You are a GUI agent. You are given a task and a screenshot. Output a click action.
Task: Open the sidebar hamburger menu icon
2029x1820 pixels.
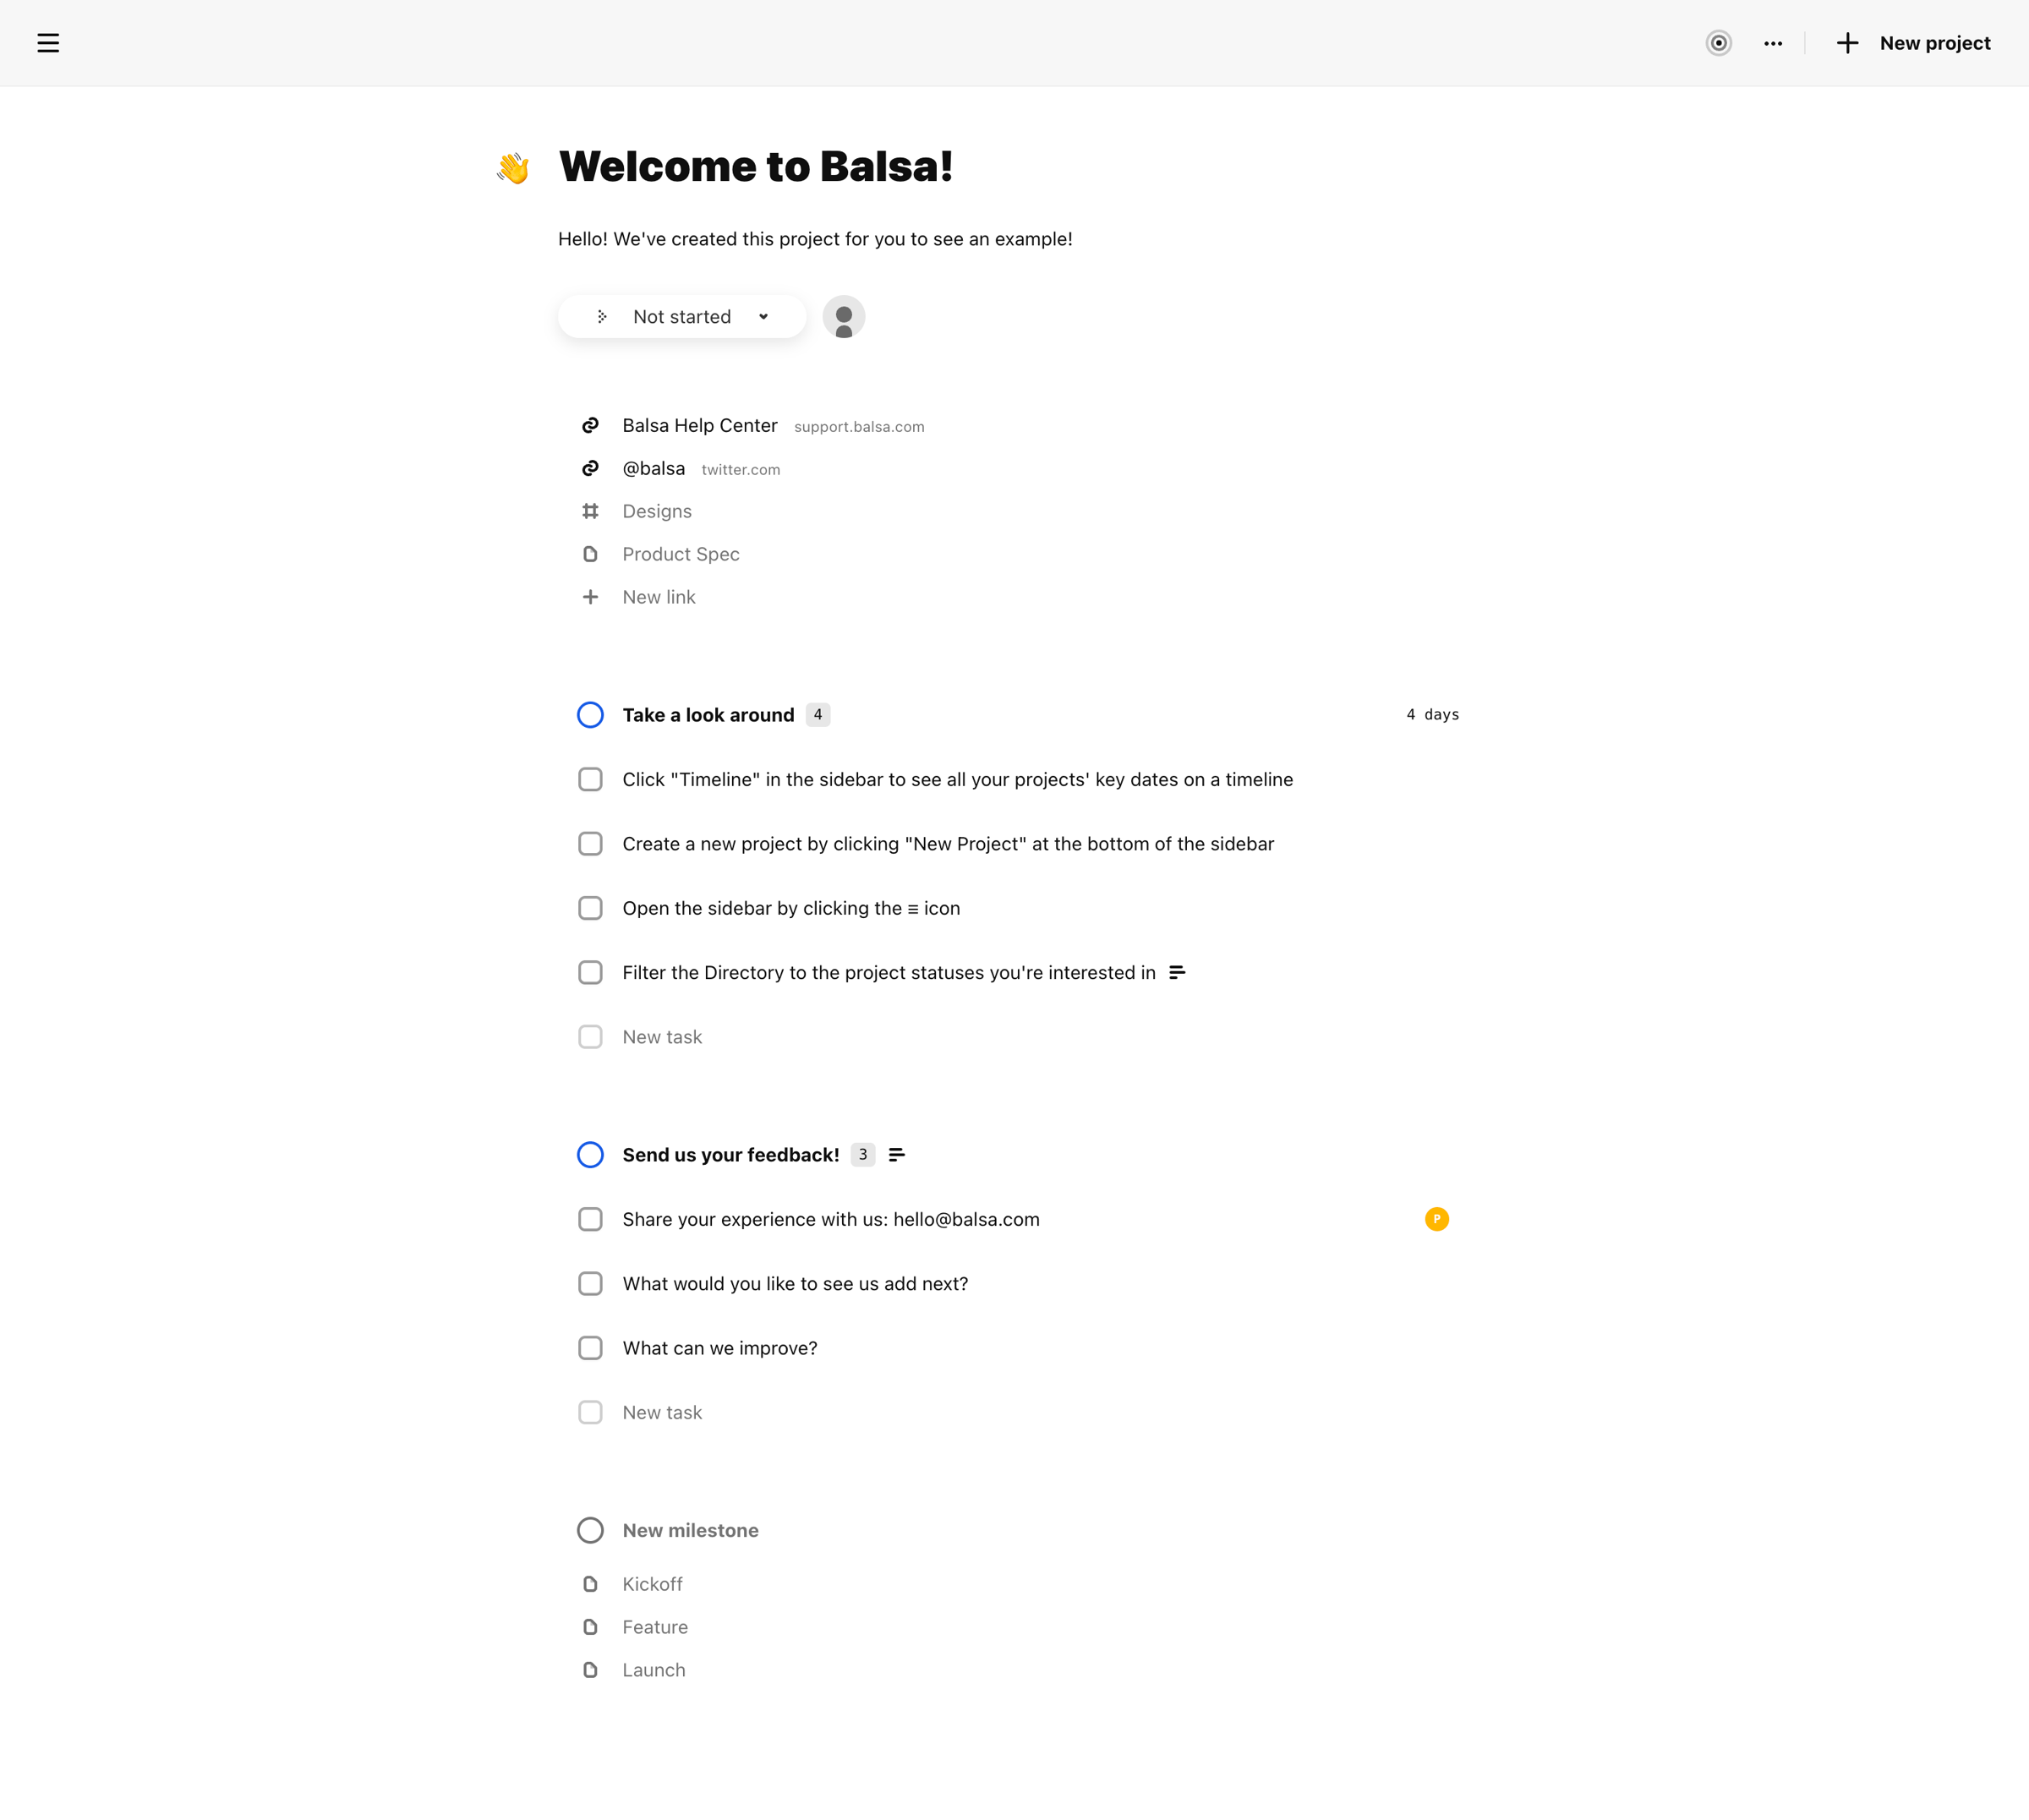point(48,43)
